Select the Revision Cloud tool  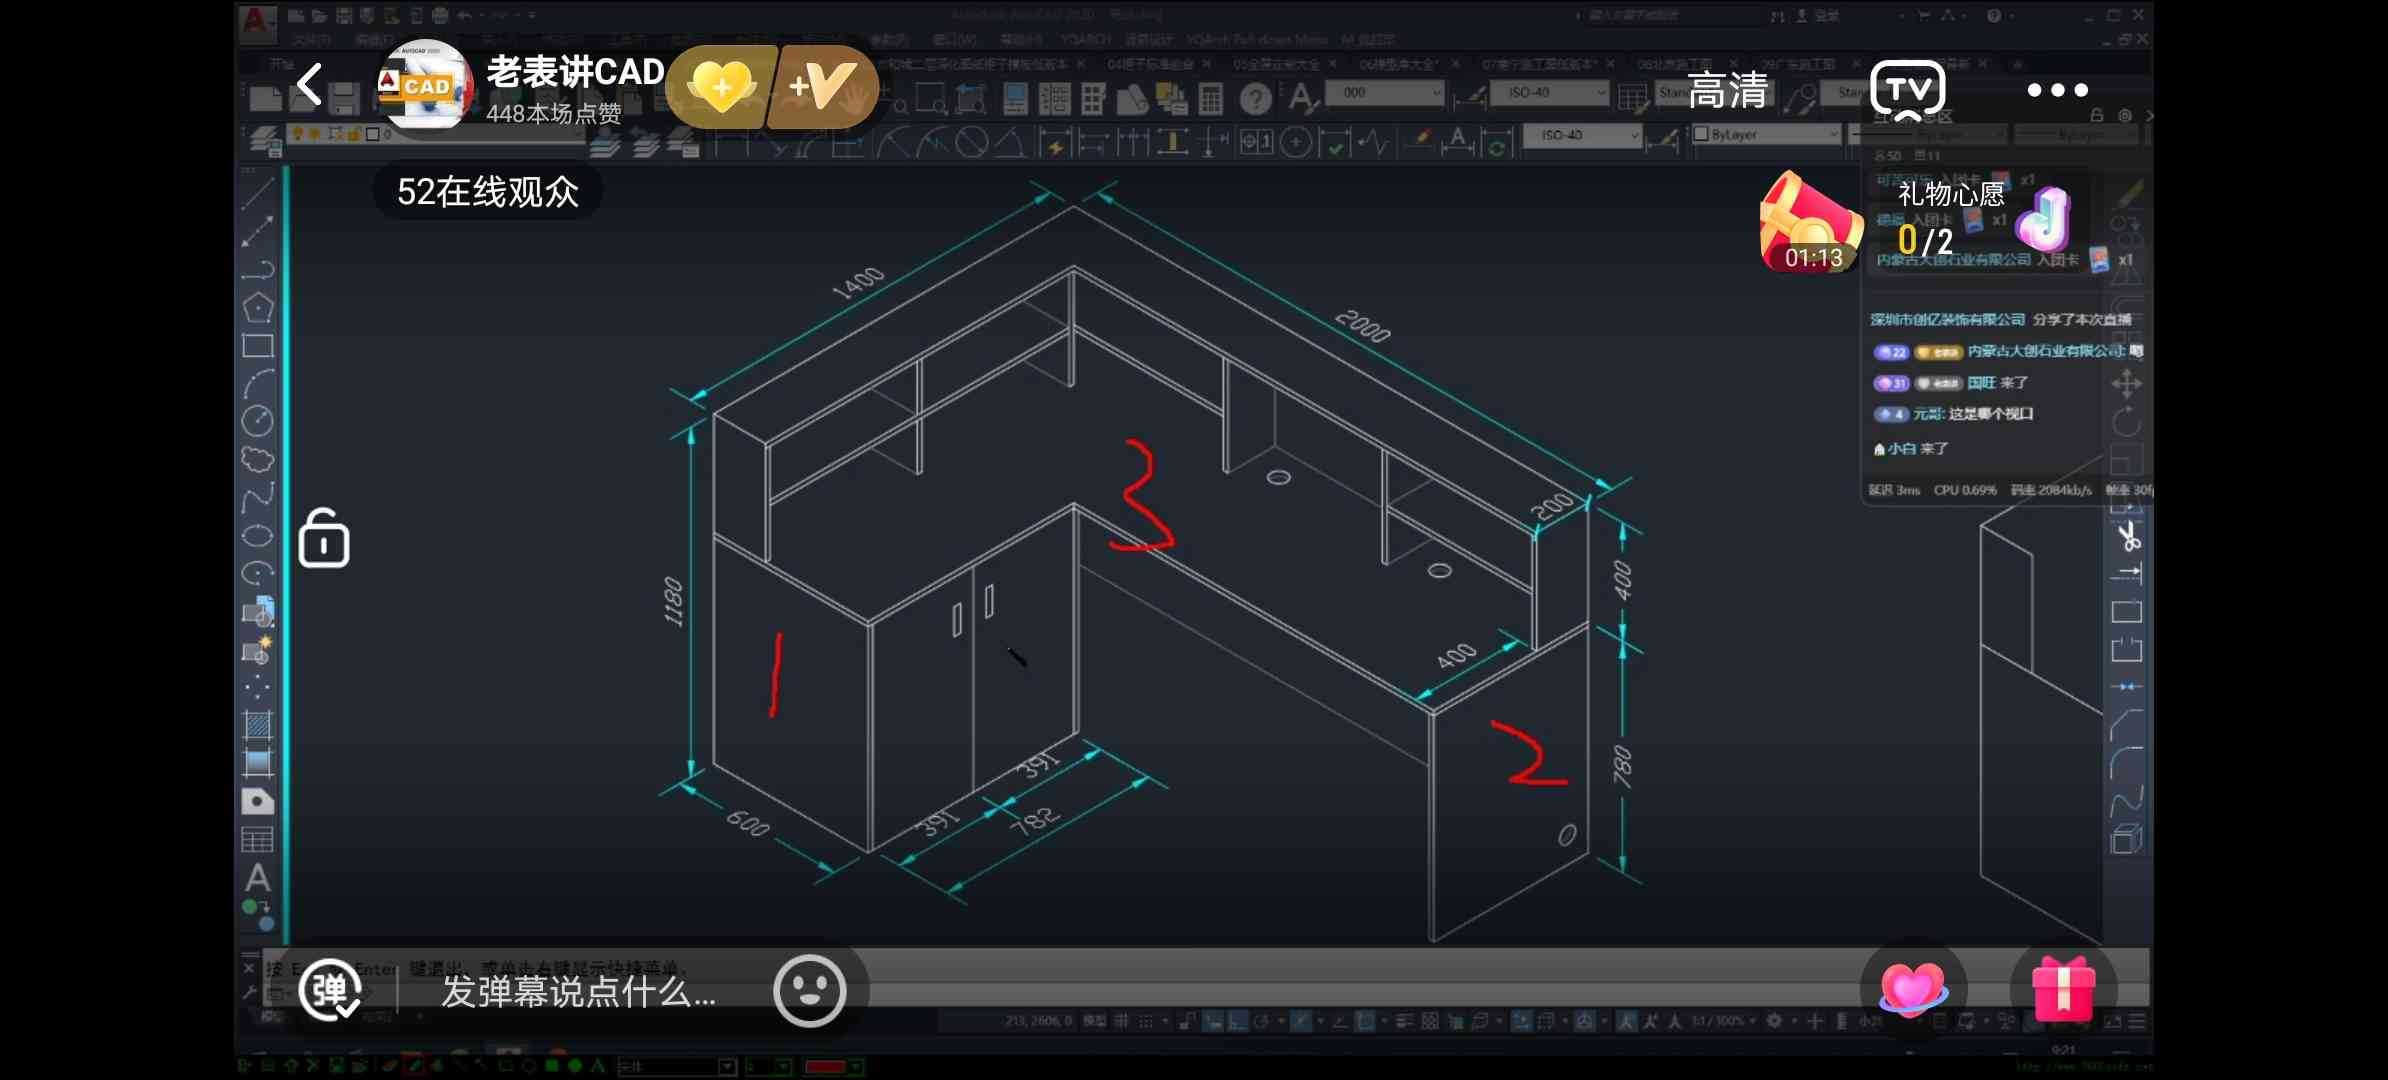pyautogui.click(x=257, y=459)
